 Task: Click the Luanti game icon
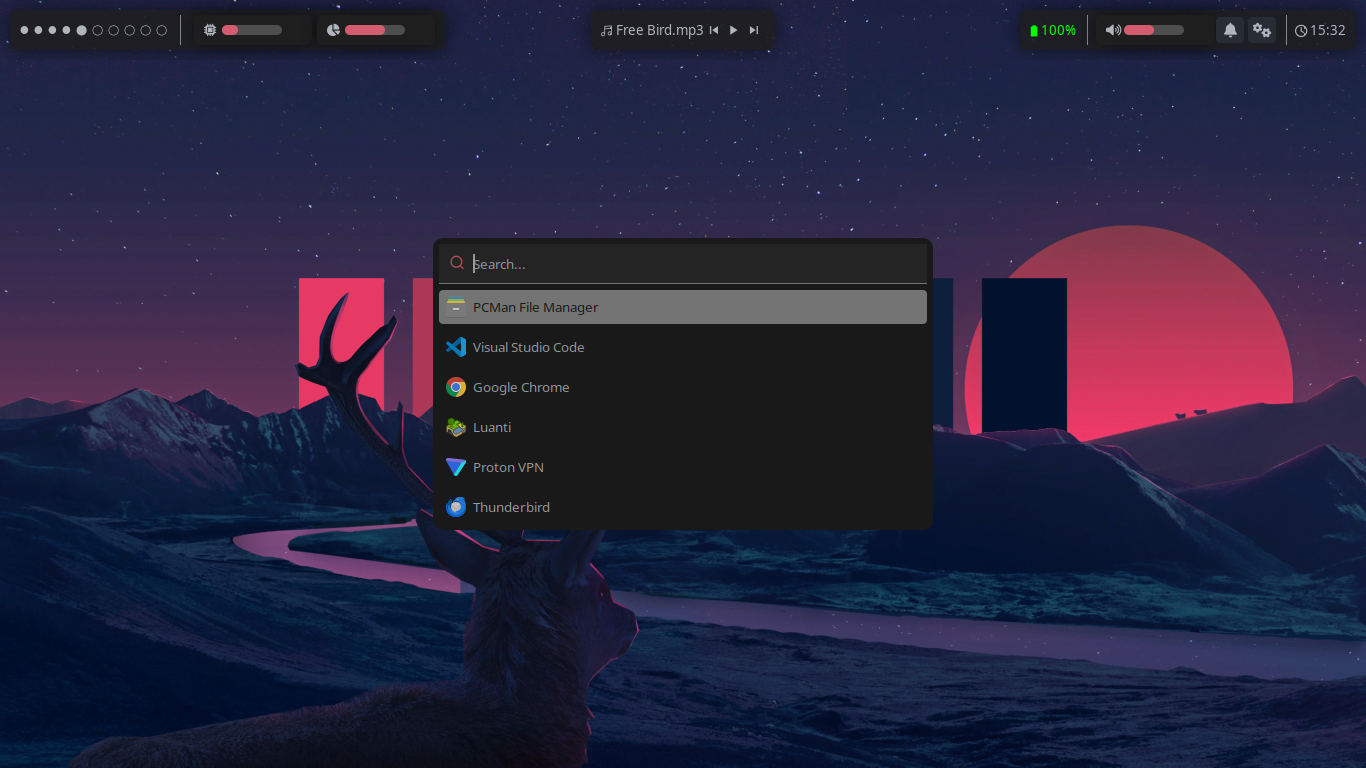pos(456,427)
